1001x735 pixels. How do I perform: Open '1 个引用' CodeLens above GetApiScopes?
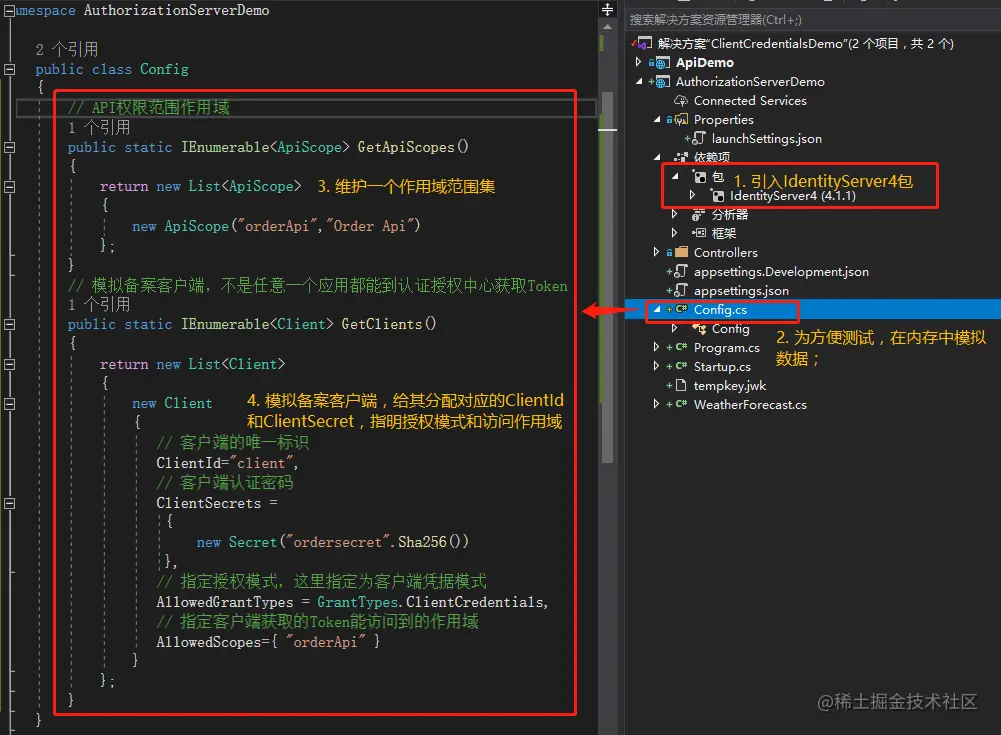99,127
